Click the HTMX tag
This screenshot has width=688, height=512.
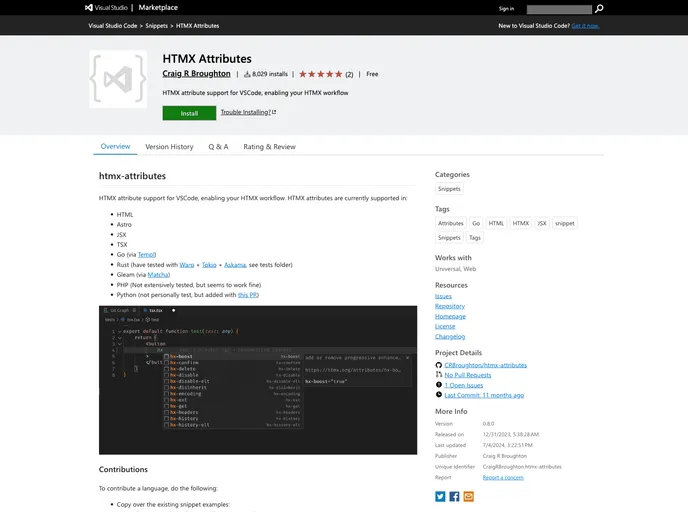(x=521, y=223)
